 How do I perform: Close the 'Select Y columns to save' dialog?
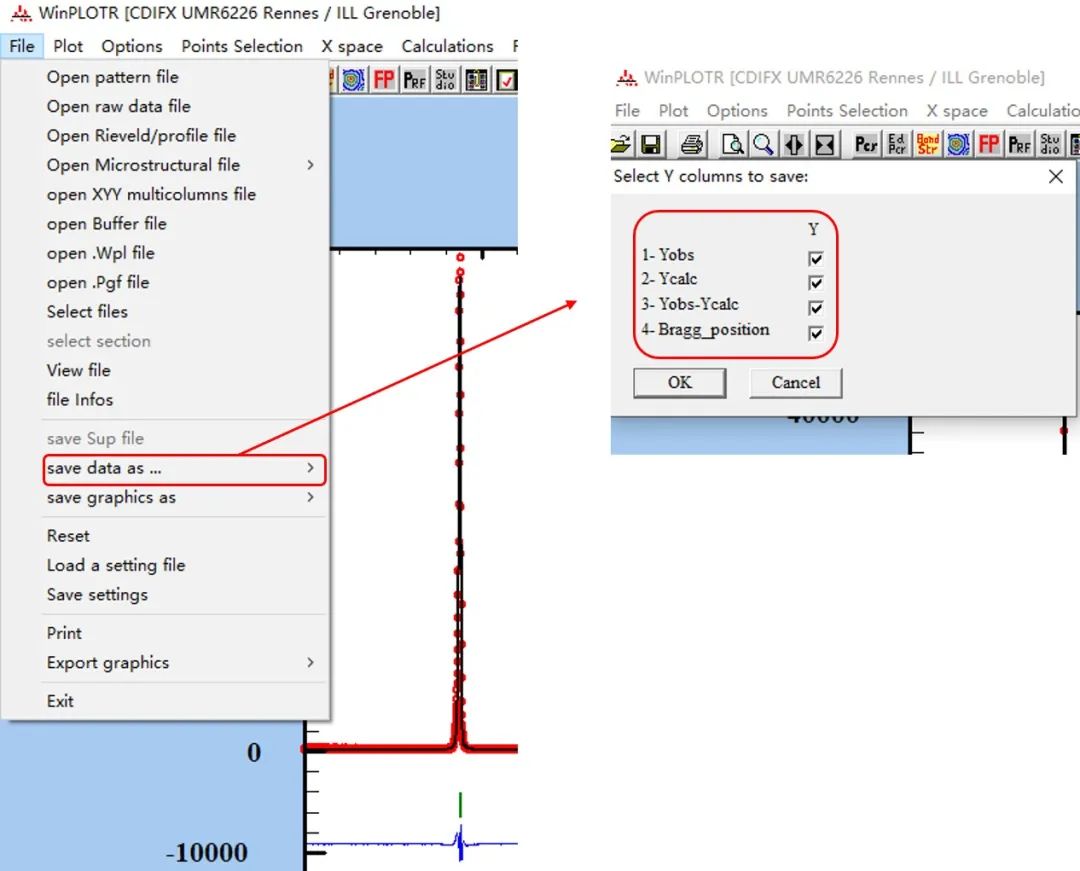[1055, 177]
